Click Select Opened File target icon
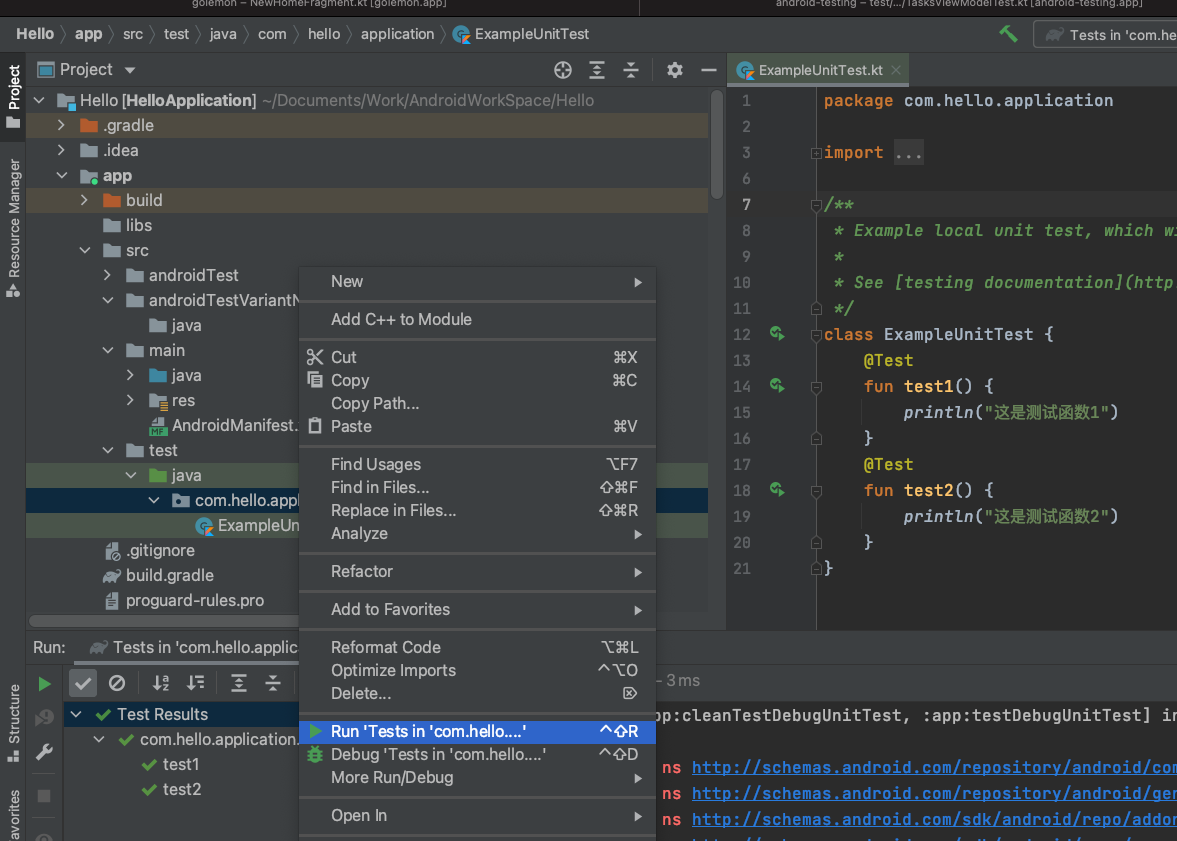The image size is (1177, 841). coord(562,70)
